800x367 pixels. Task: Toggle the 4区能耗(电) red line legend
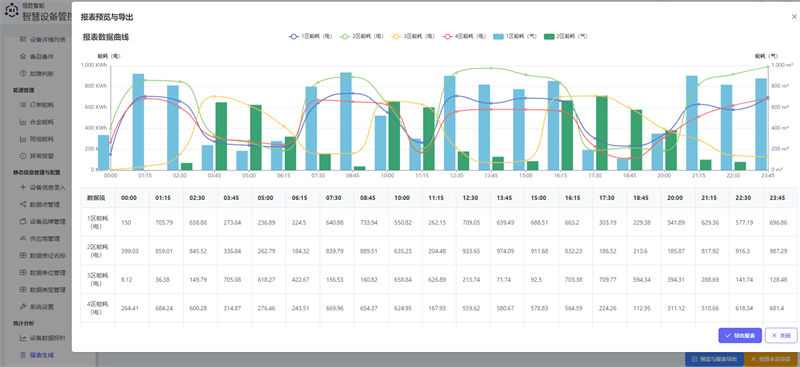pos(465,36)
